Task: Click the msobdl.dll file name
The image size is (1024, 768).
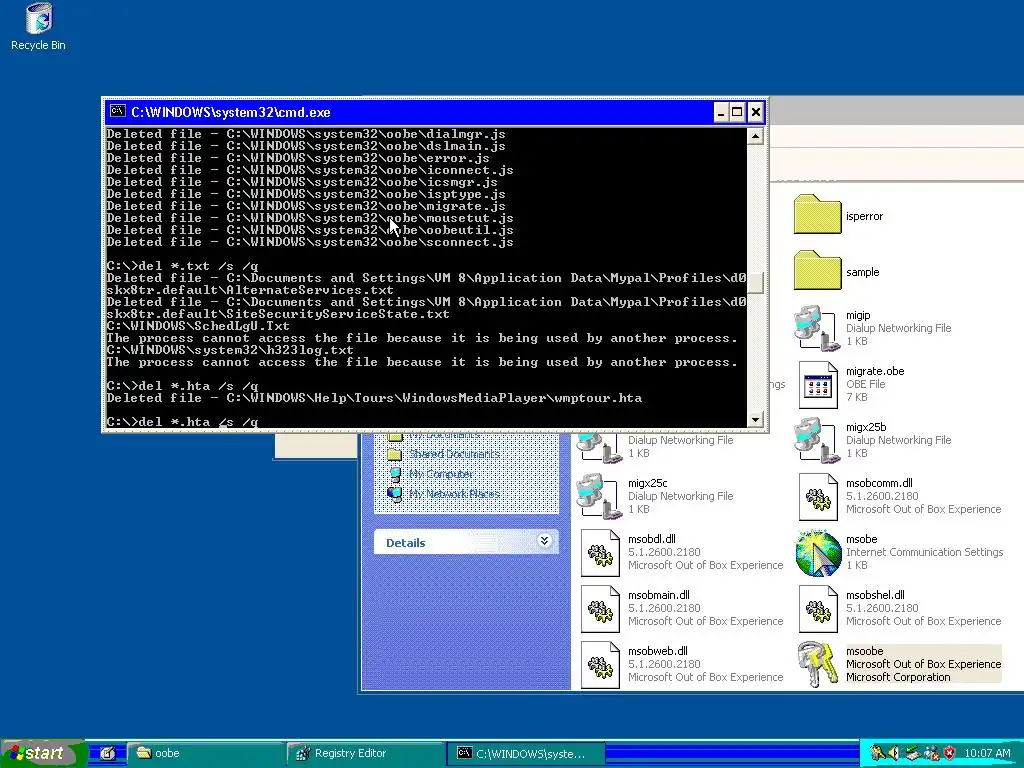Action: click(651, 539)
